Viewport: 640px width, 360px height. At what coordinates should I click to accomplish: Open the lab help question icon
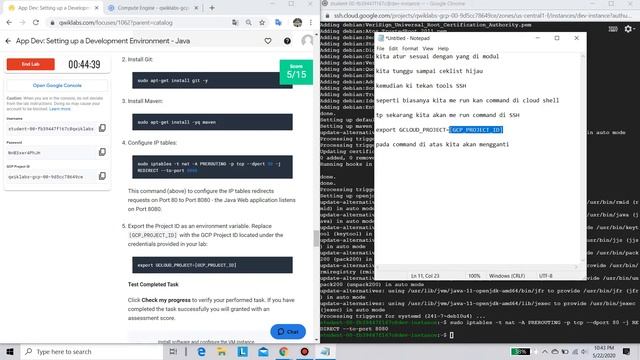click(x=287, y=41)
